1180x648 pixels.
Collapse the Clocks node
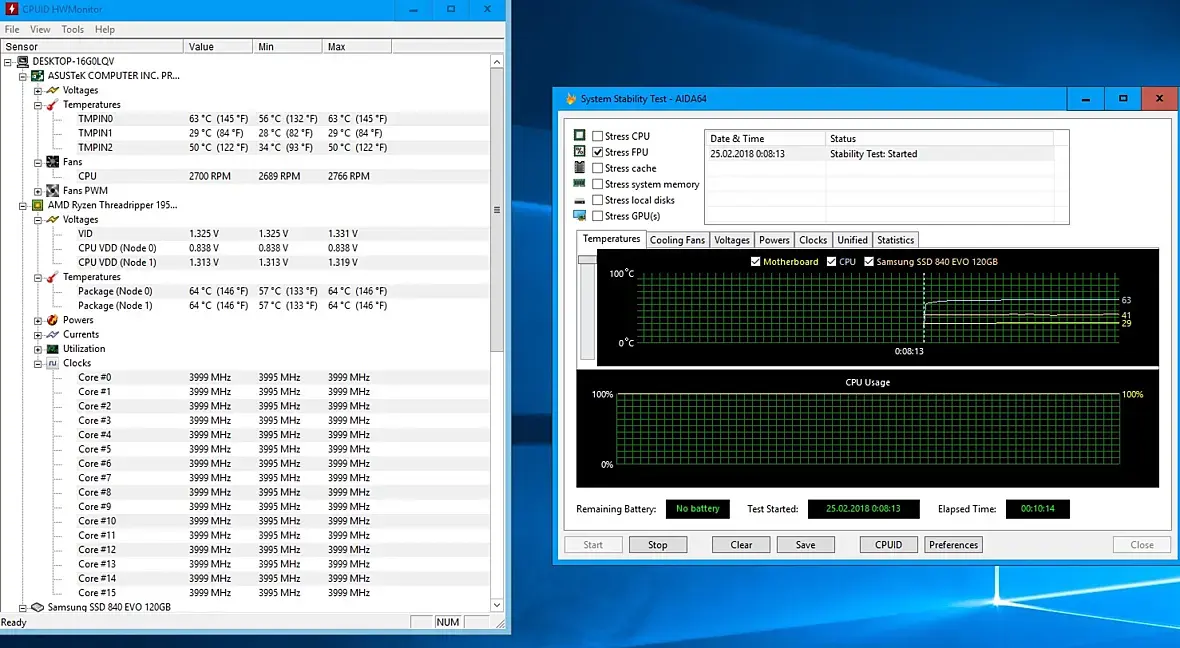[38, 363]
